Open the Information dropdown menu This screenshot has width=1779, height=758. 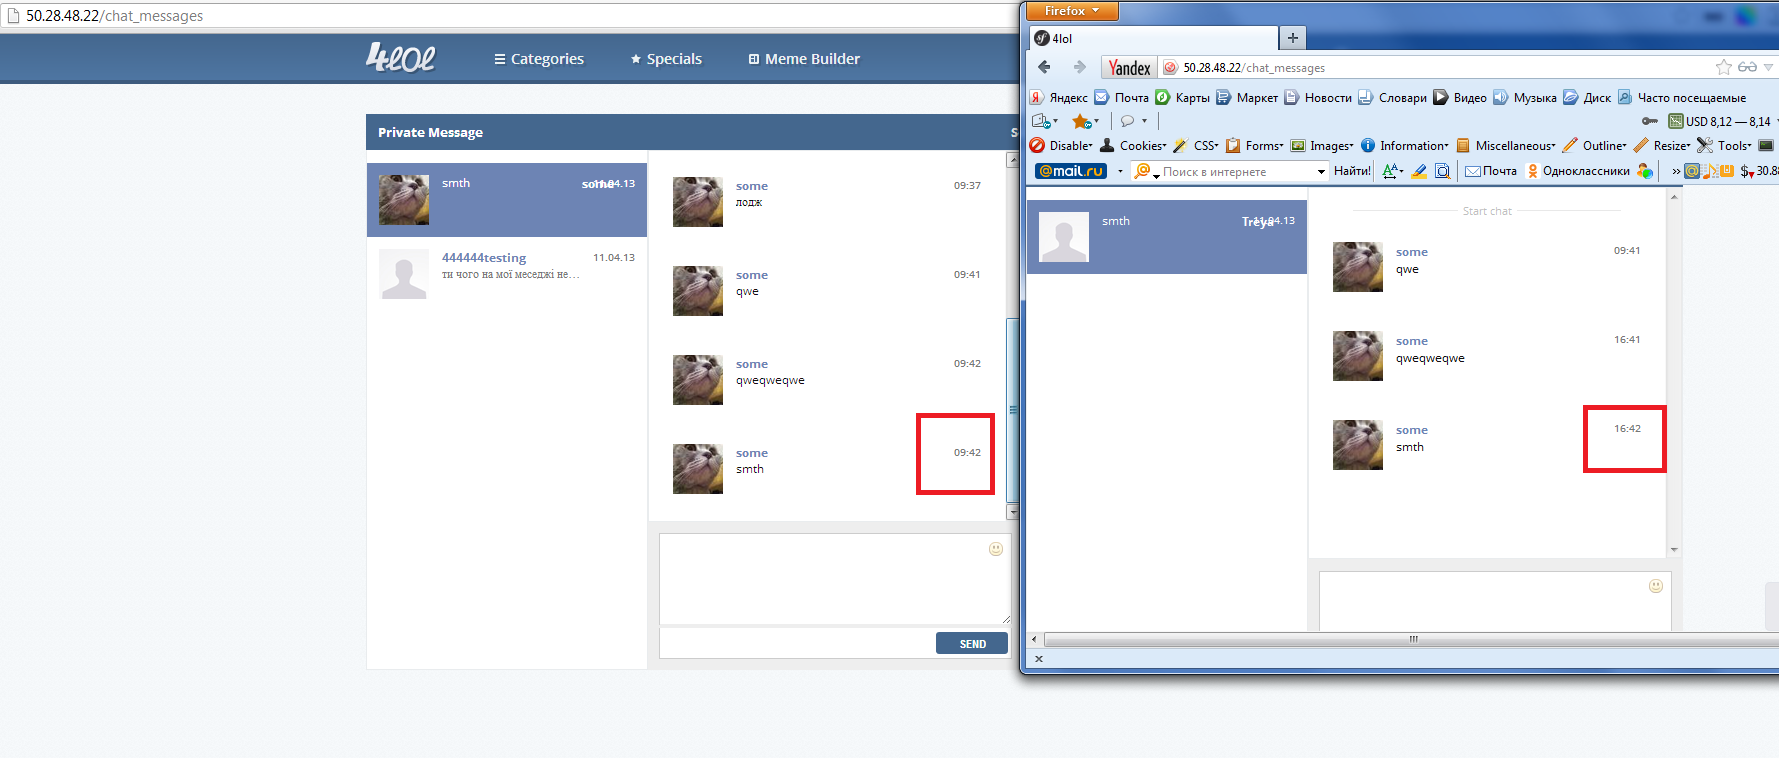pos(1404,145)
